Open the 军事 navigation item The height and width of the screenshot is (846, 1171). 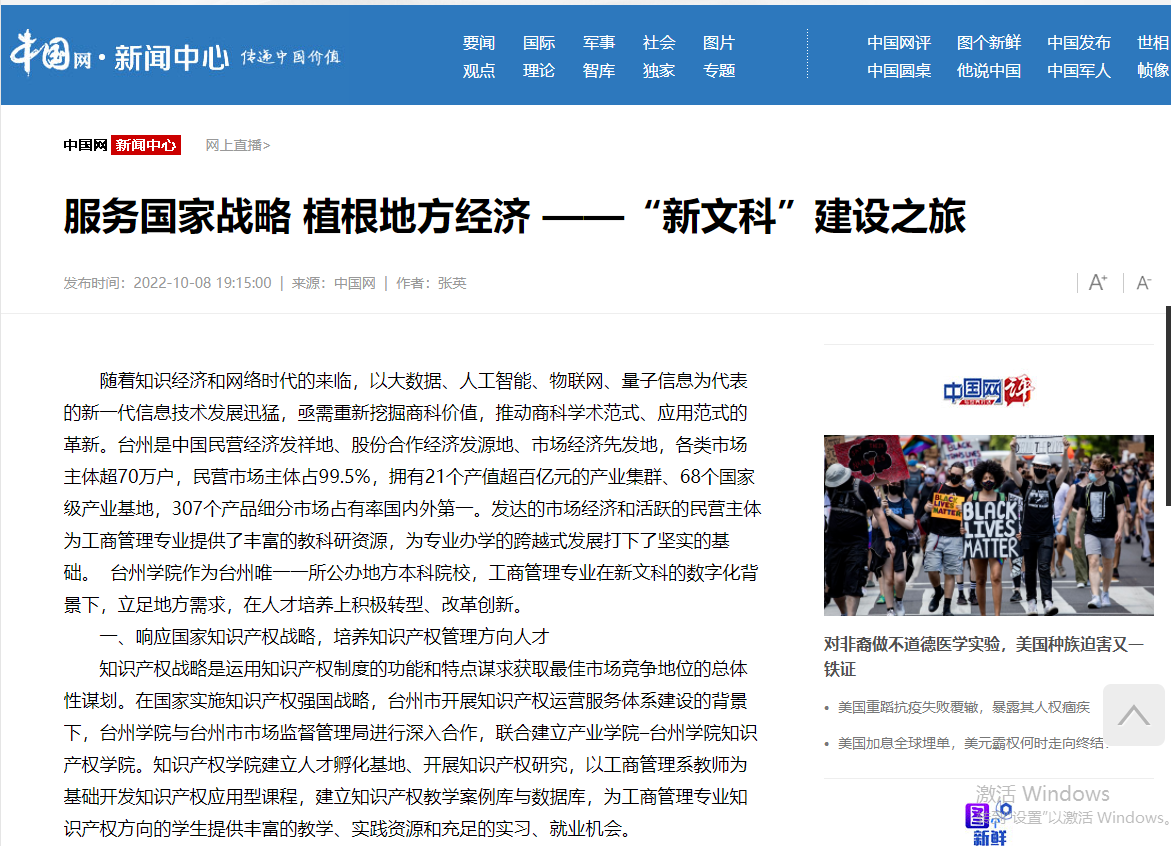[599, 43]
